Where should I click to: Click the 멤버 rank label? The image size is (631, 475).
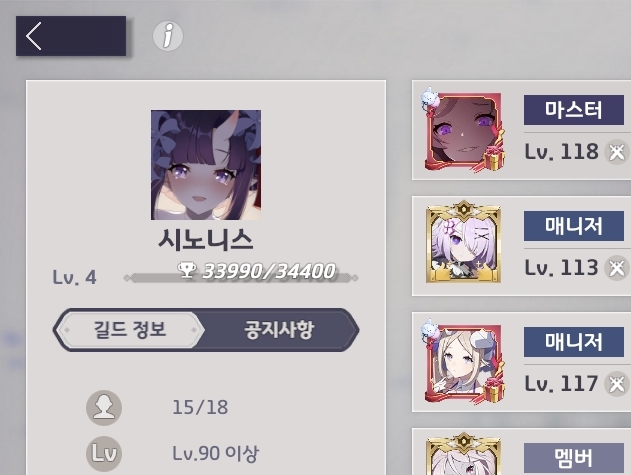574,458
